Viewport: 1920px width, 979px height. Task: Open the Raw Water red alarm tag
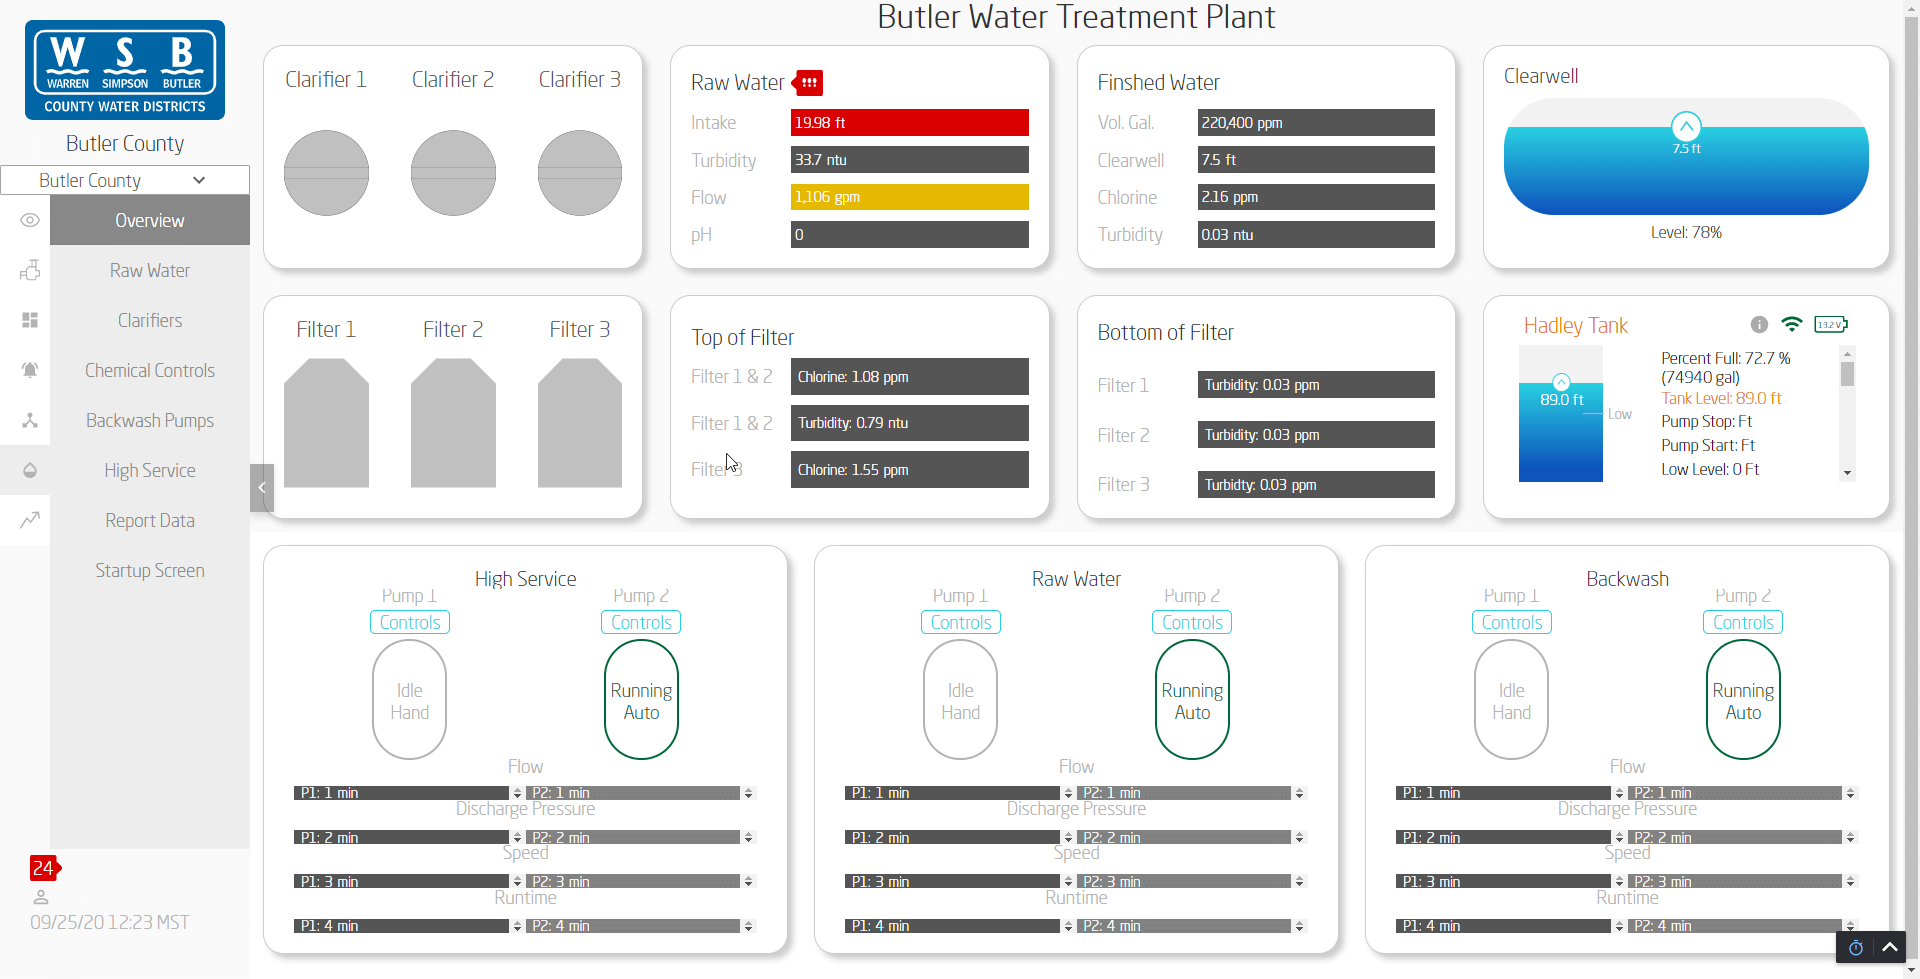coord(808,82)
